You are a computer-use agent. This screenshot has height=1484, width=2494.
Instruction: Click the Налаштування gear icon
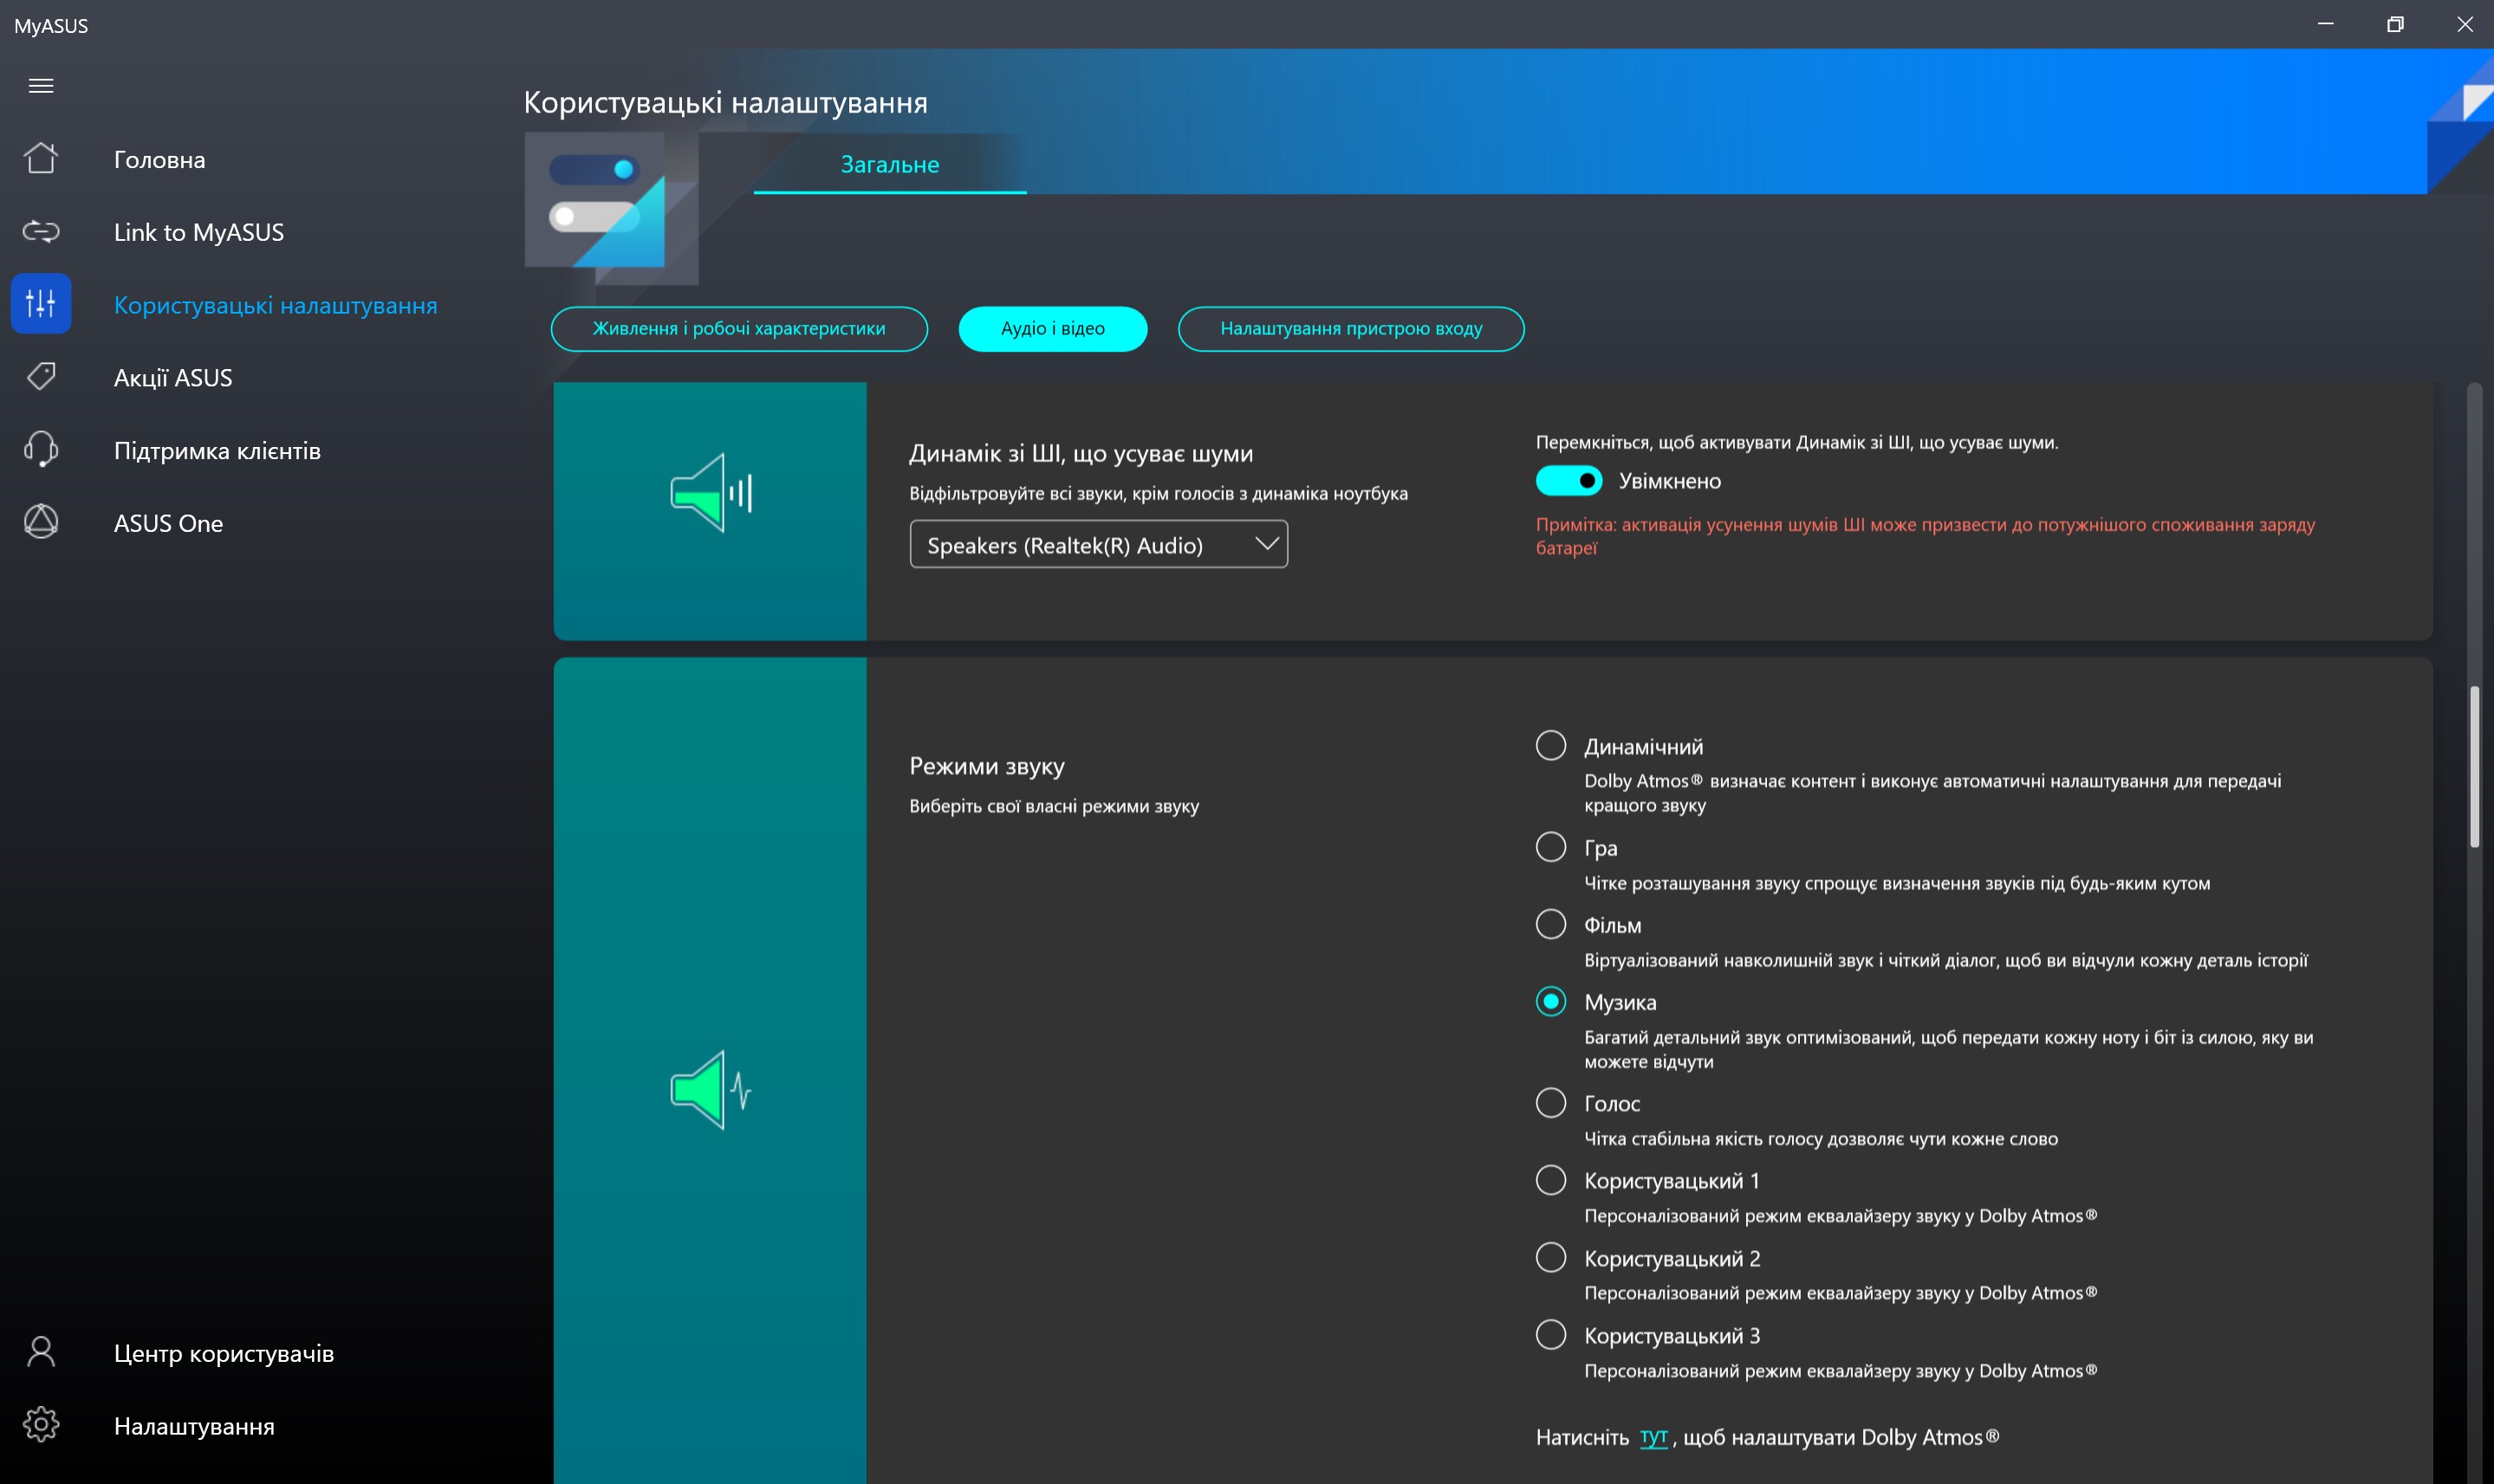click(x=41, y=1425)
